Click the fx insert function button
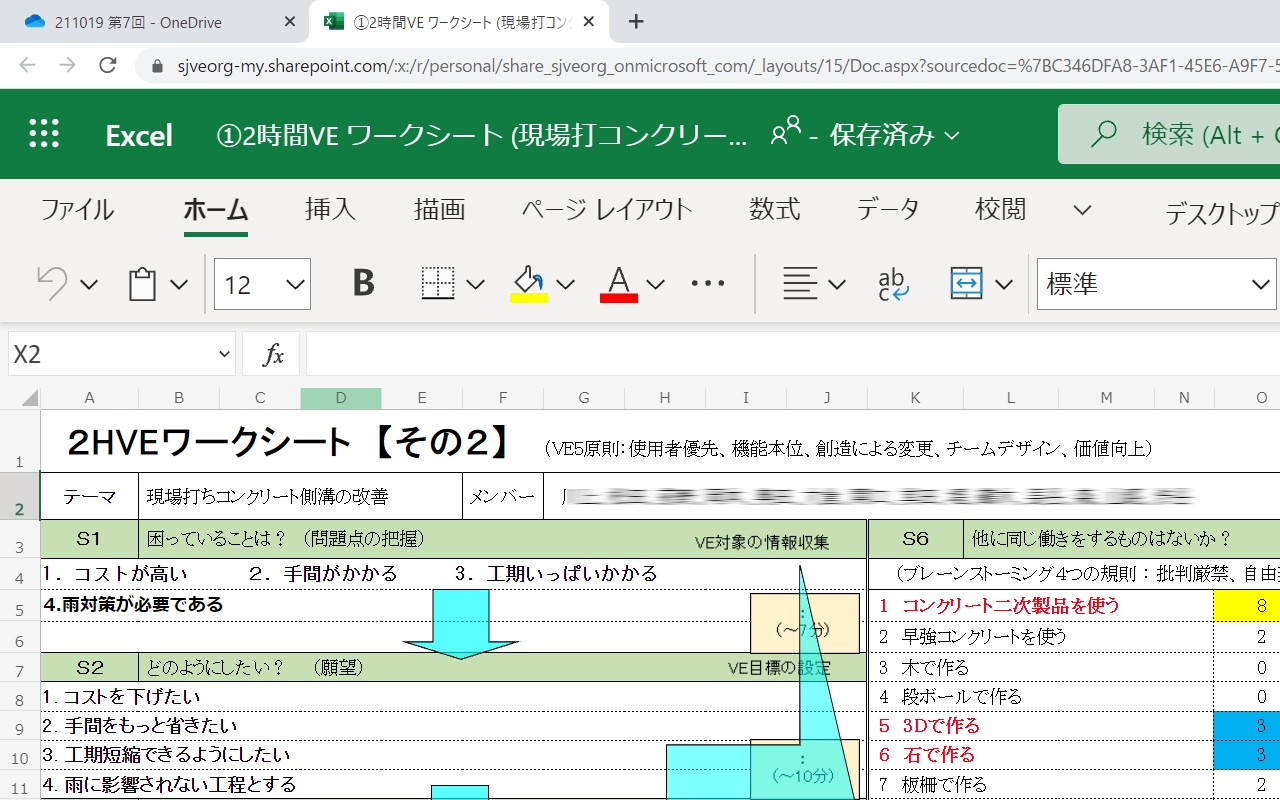Viewport: 1280px width, 800px height. coord(273,355)
